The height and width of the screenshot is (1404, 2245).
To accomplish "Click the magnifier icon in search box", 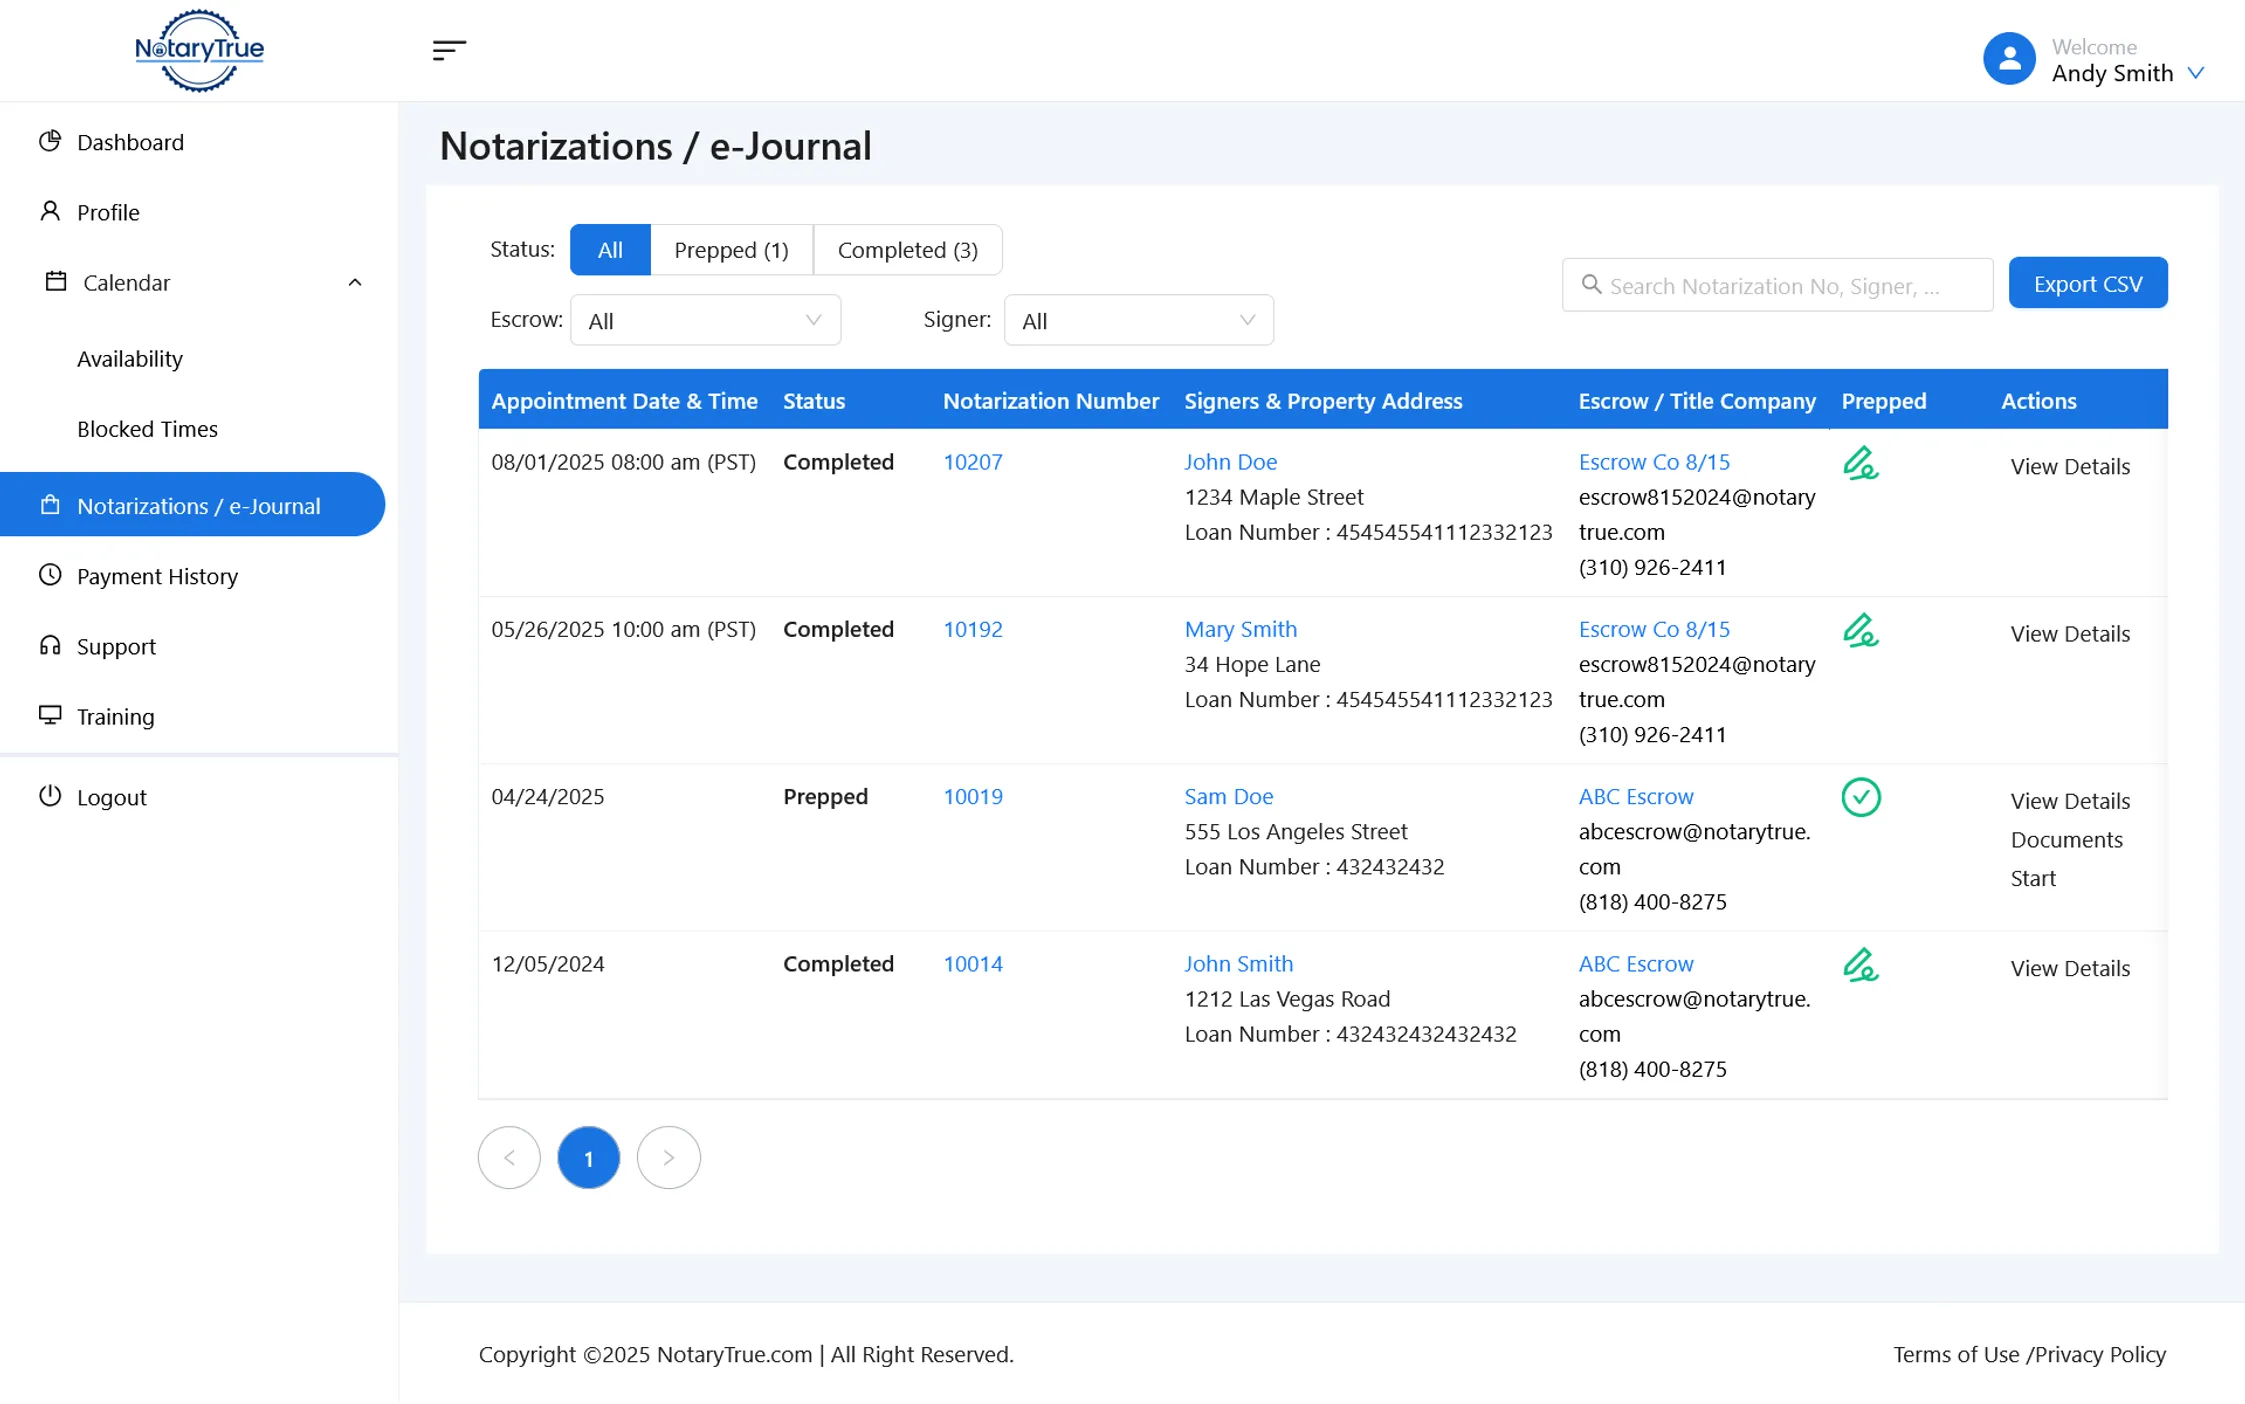I will (1591, 285).
